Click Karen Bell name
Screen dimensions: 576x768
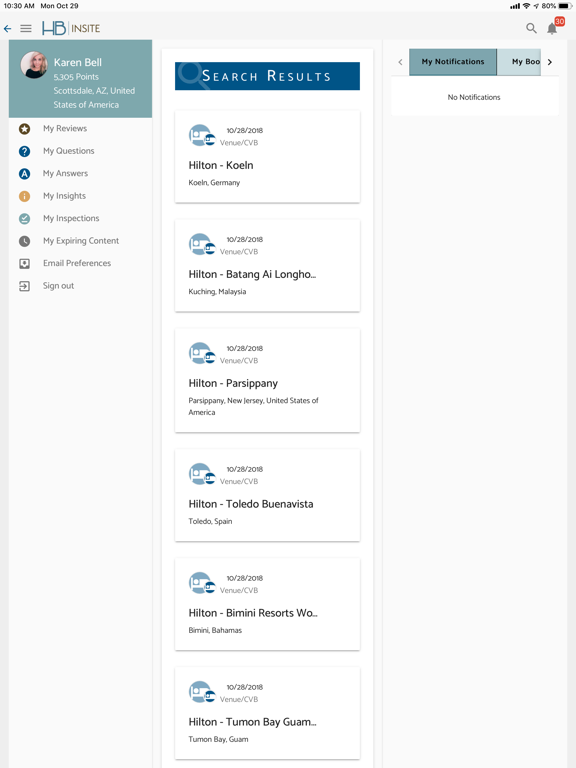coord(77,63)
